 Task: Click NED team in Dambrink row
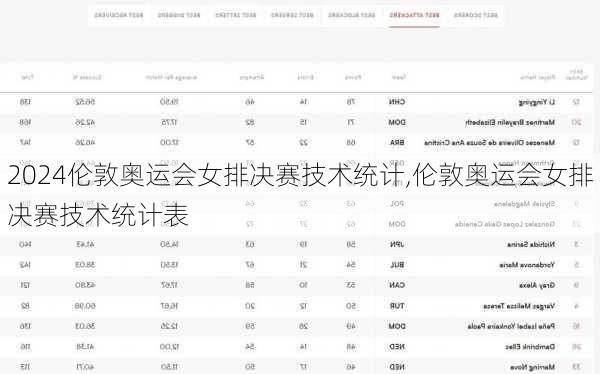pos(397,347)
